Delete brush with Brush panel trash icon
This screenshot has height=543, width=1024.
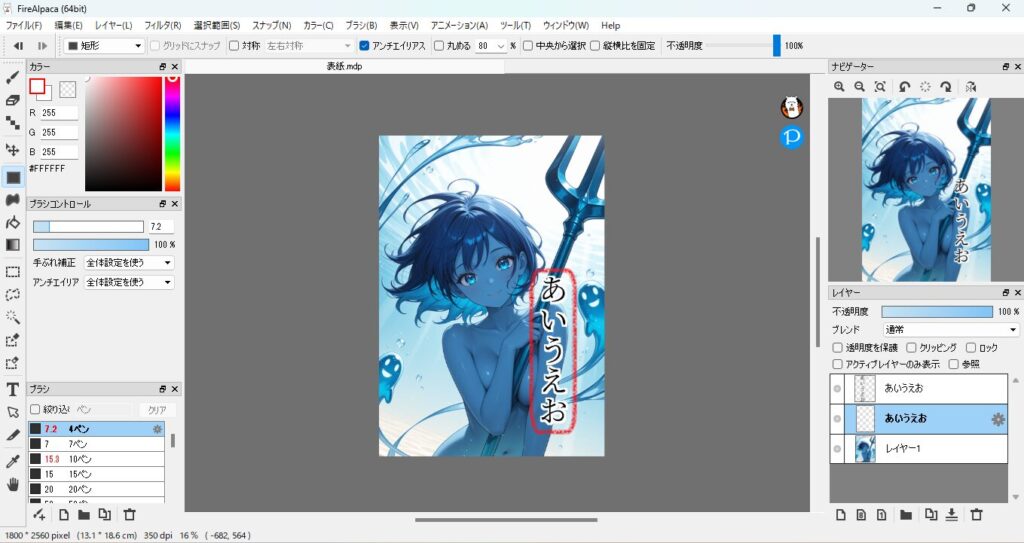click(129, 514)
